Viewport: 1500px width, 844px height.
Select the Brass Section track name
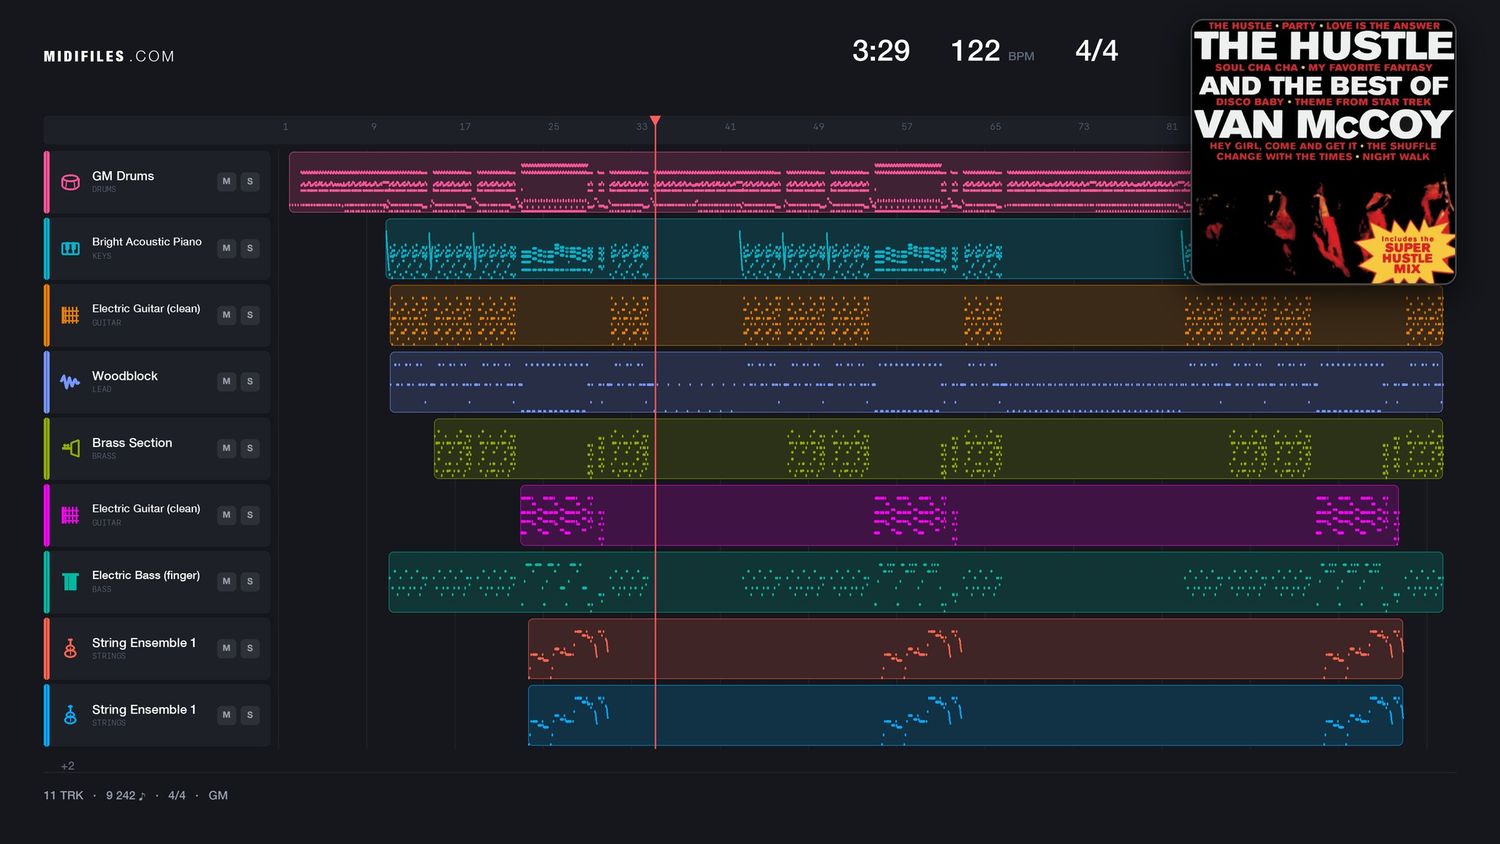click(x=132, y=443)
